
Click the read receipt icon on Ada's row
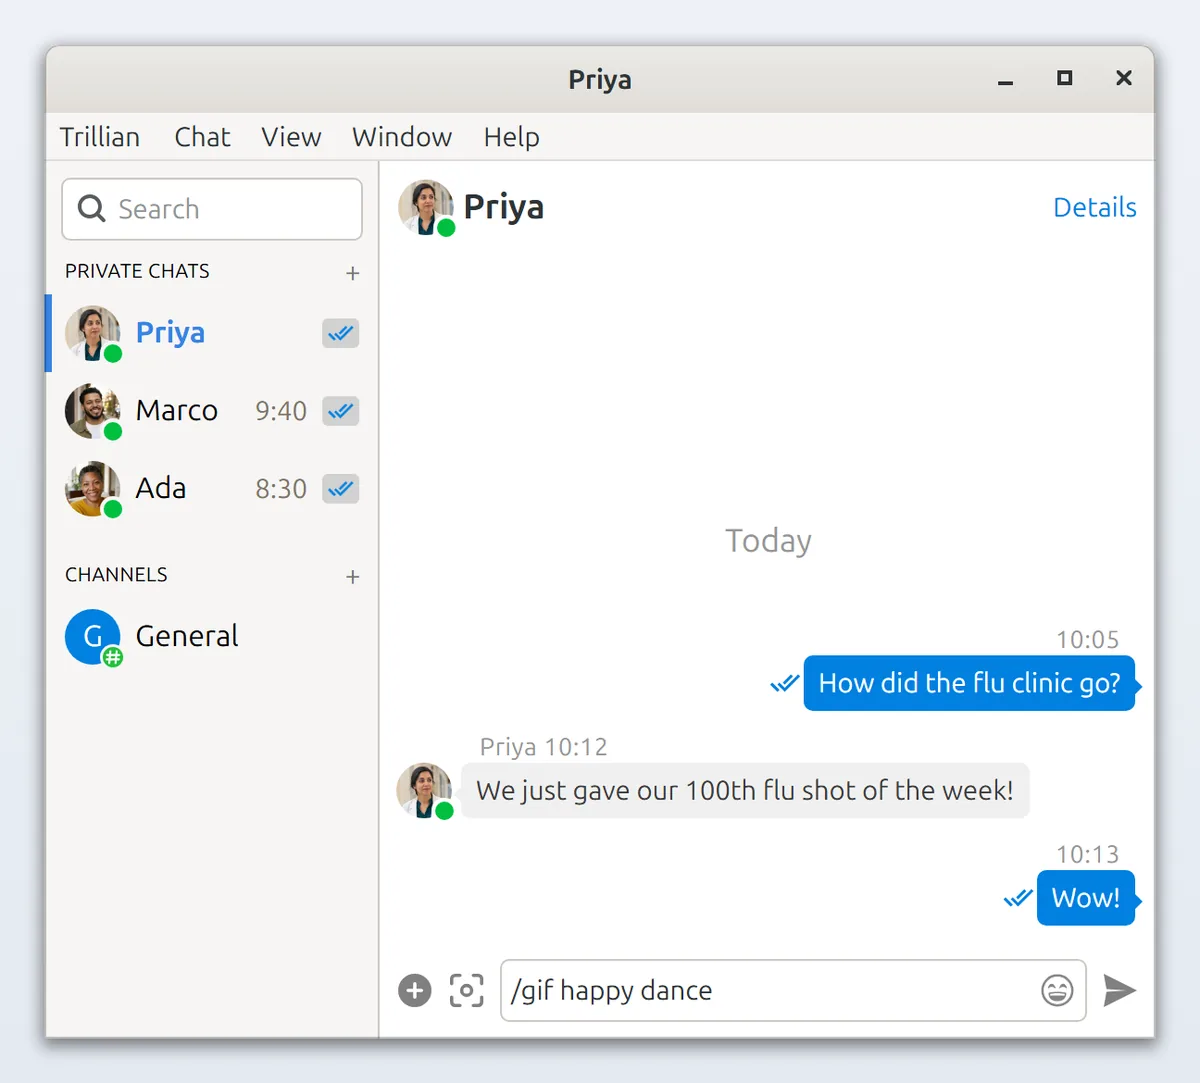point(341,489)
